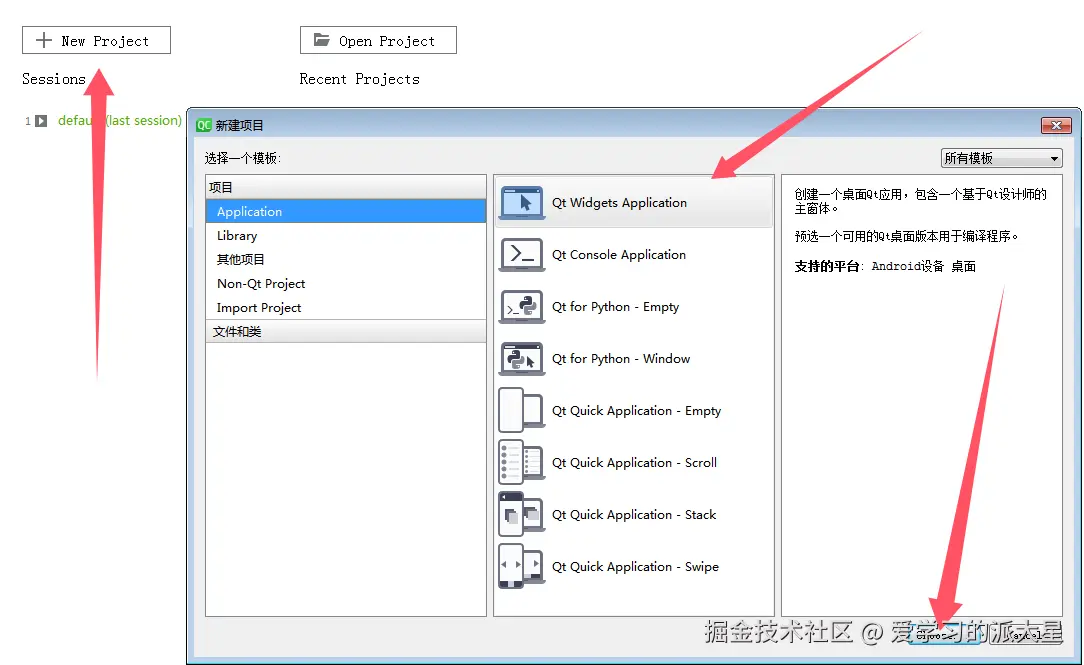Screen dimensions: 1084x665
Task: Click the Open Project button
Action: click(378, 40)
